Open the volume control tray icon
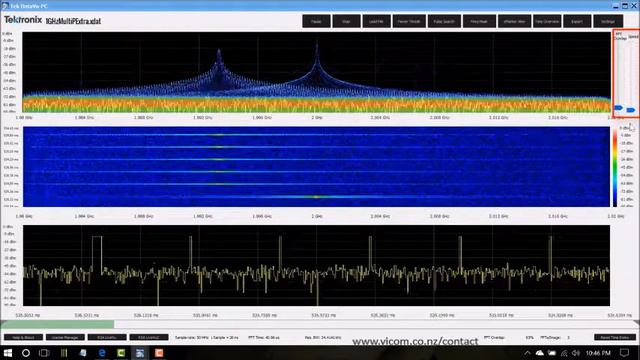 (576, 353)
